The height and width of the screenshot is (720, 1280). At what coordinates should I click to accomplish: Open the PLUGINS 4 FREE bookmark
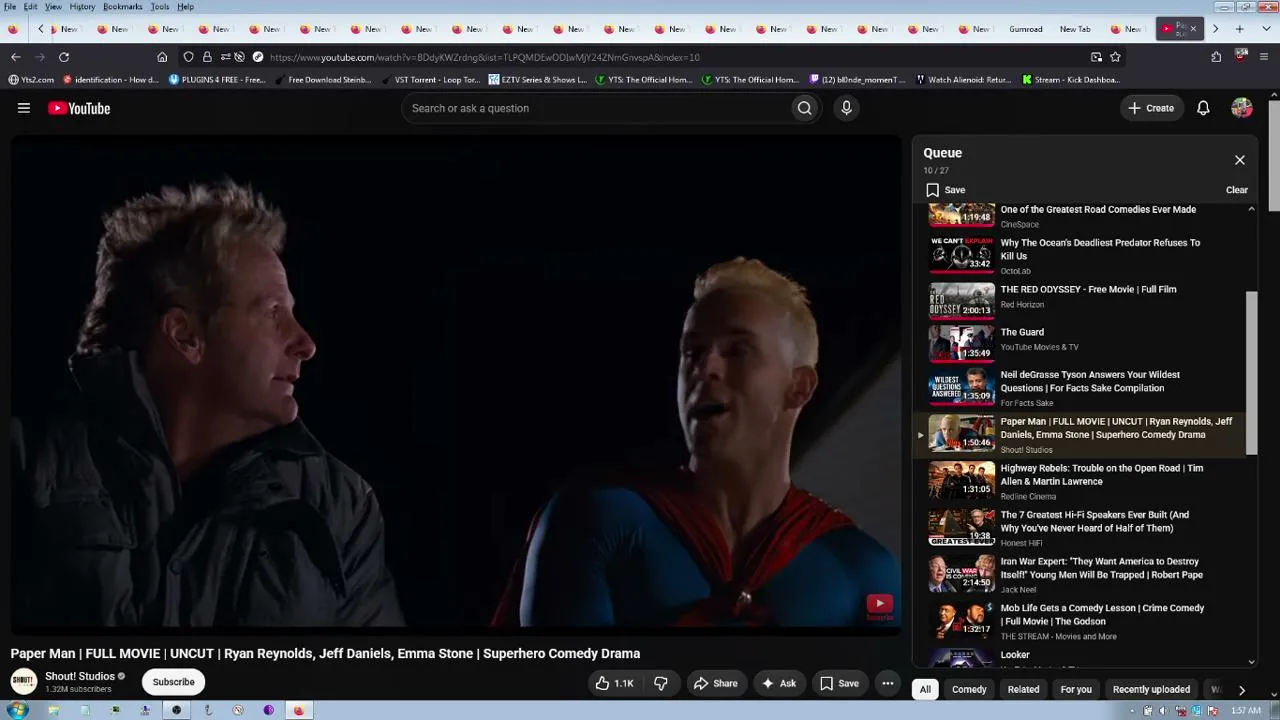(217, 80)
